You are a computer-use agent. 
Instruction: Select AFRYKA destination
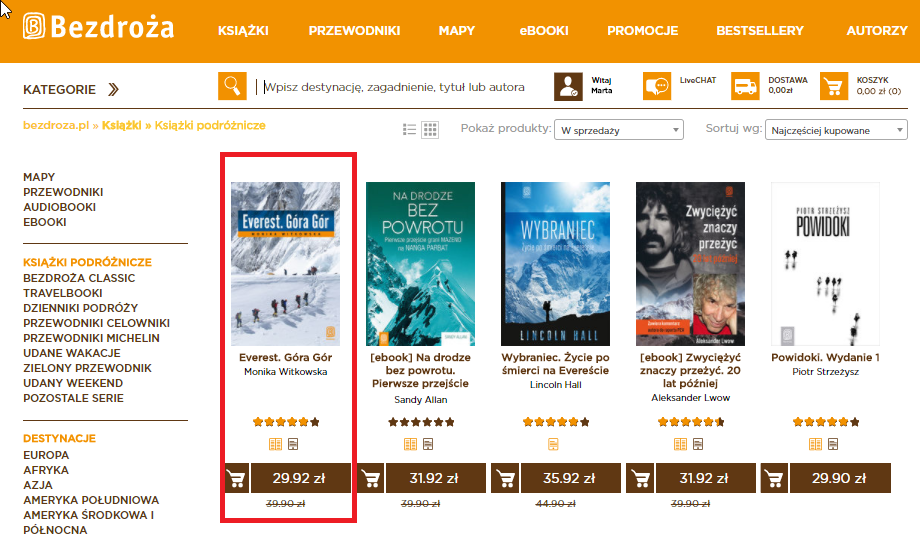point(46,470)
